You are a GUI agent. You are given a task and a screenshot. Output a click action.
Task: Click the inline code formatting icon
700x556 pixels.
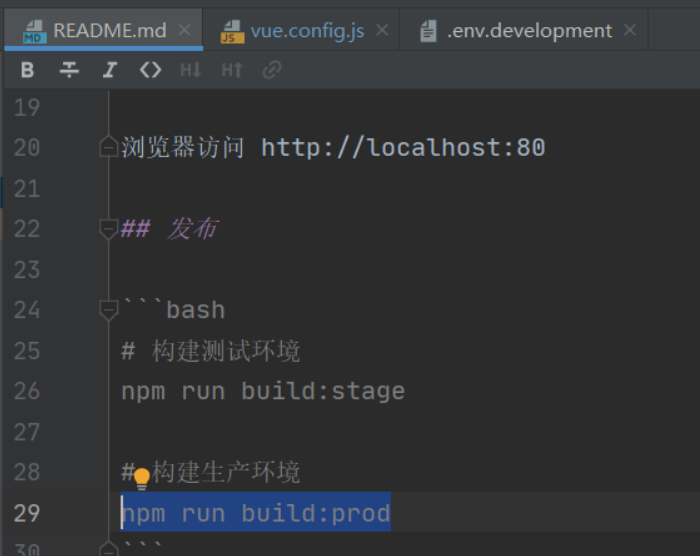click(x=150, y=70)
